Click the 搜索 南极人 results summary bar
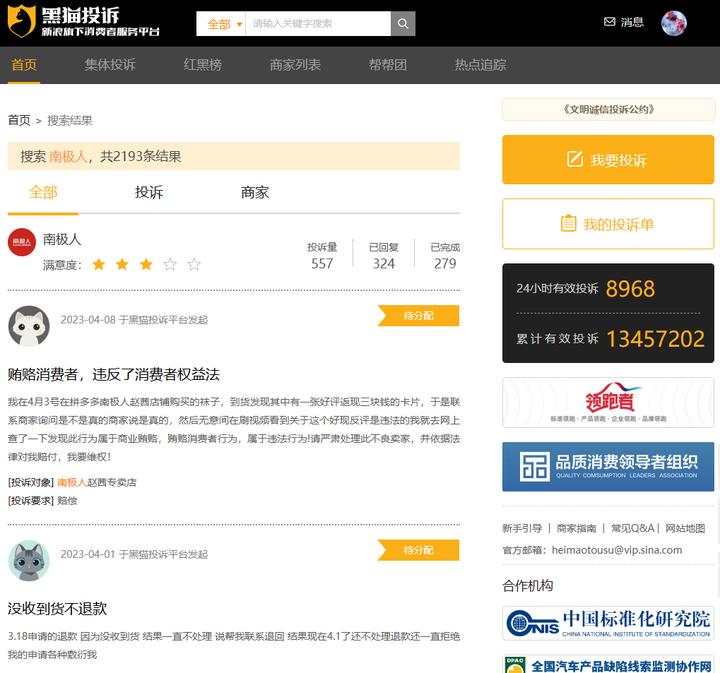The width and height of the screenshot is (720, 673). point(234,156)
